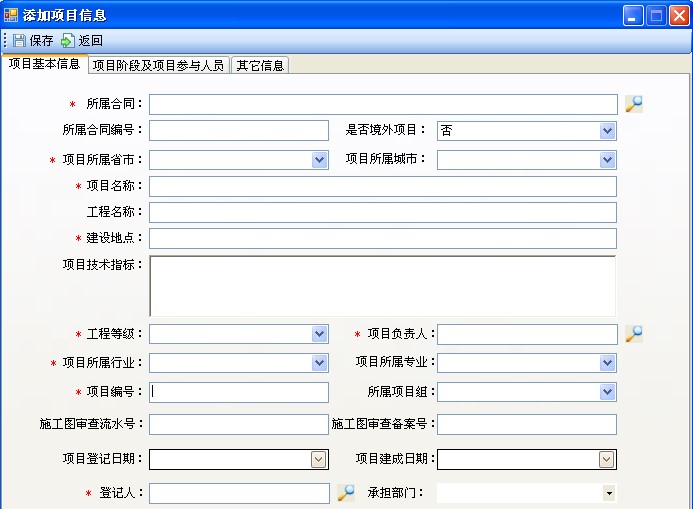Open the 其它信息 tab
Image resolution: width=693 pixels, height=509 pixels.
(260, 66)
